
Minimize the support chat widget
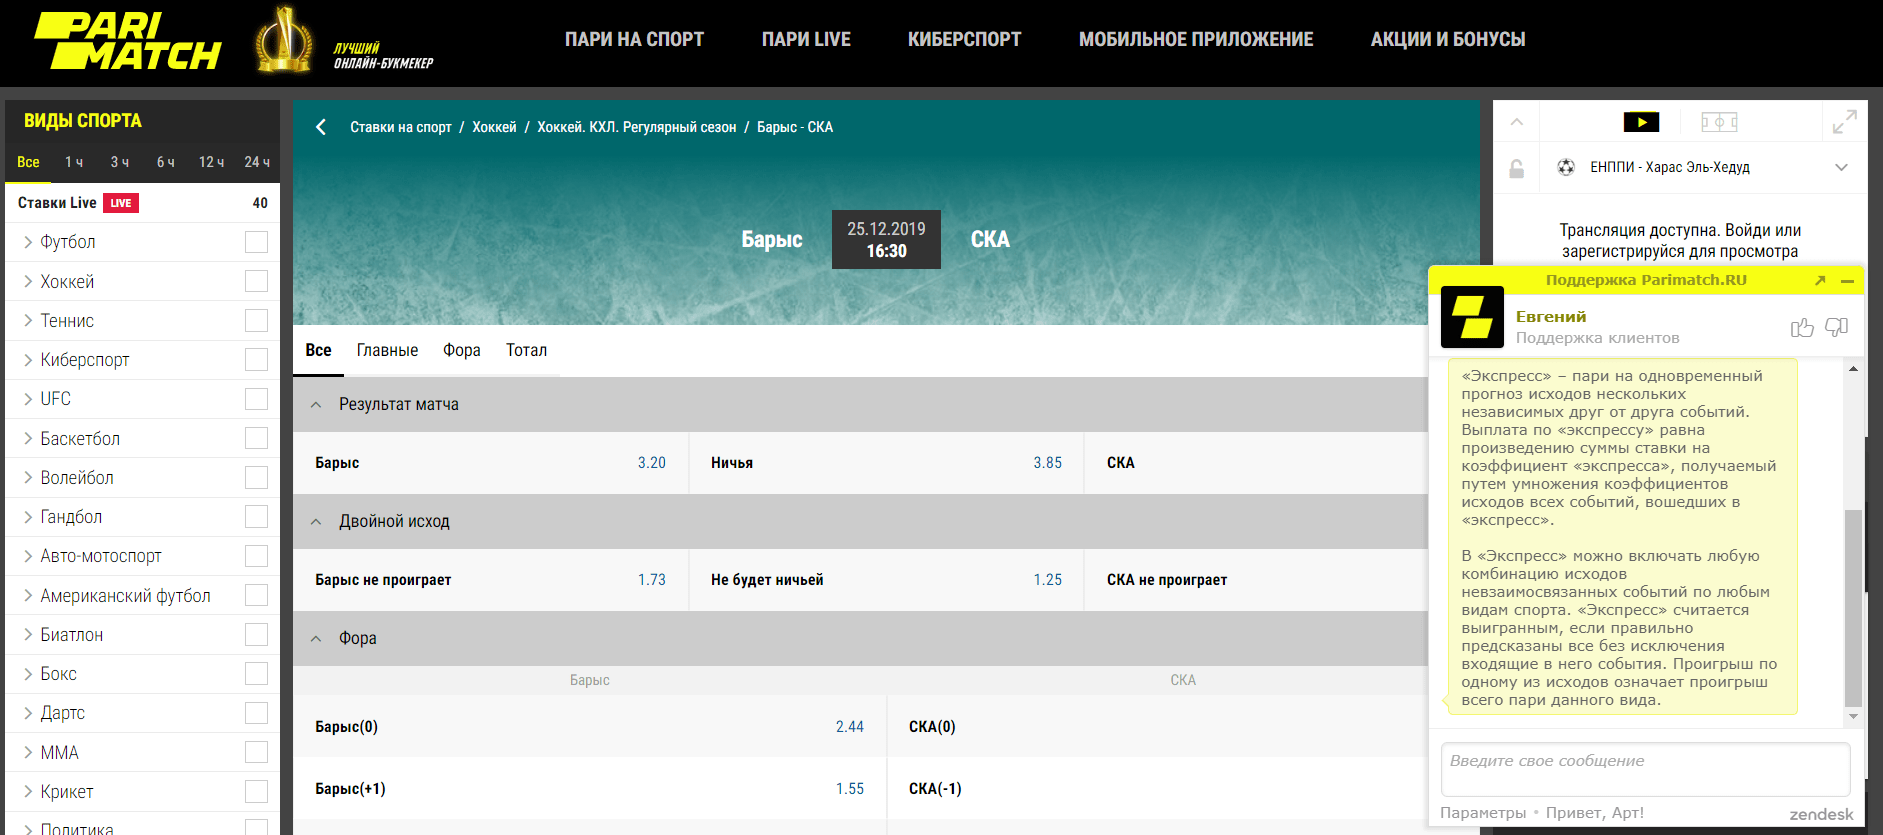(1847, 281)
